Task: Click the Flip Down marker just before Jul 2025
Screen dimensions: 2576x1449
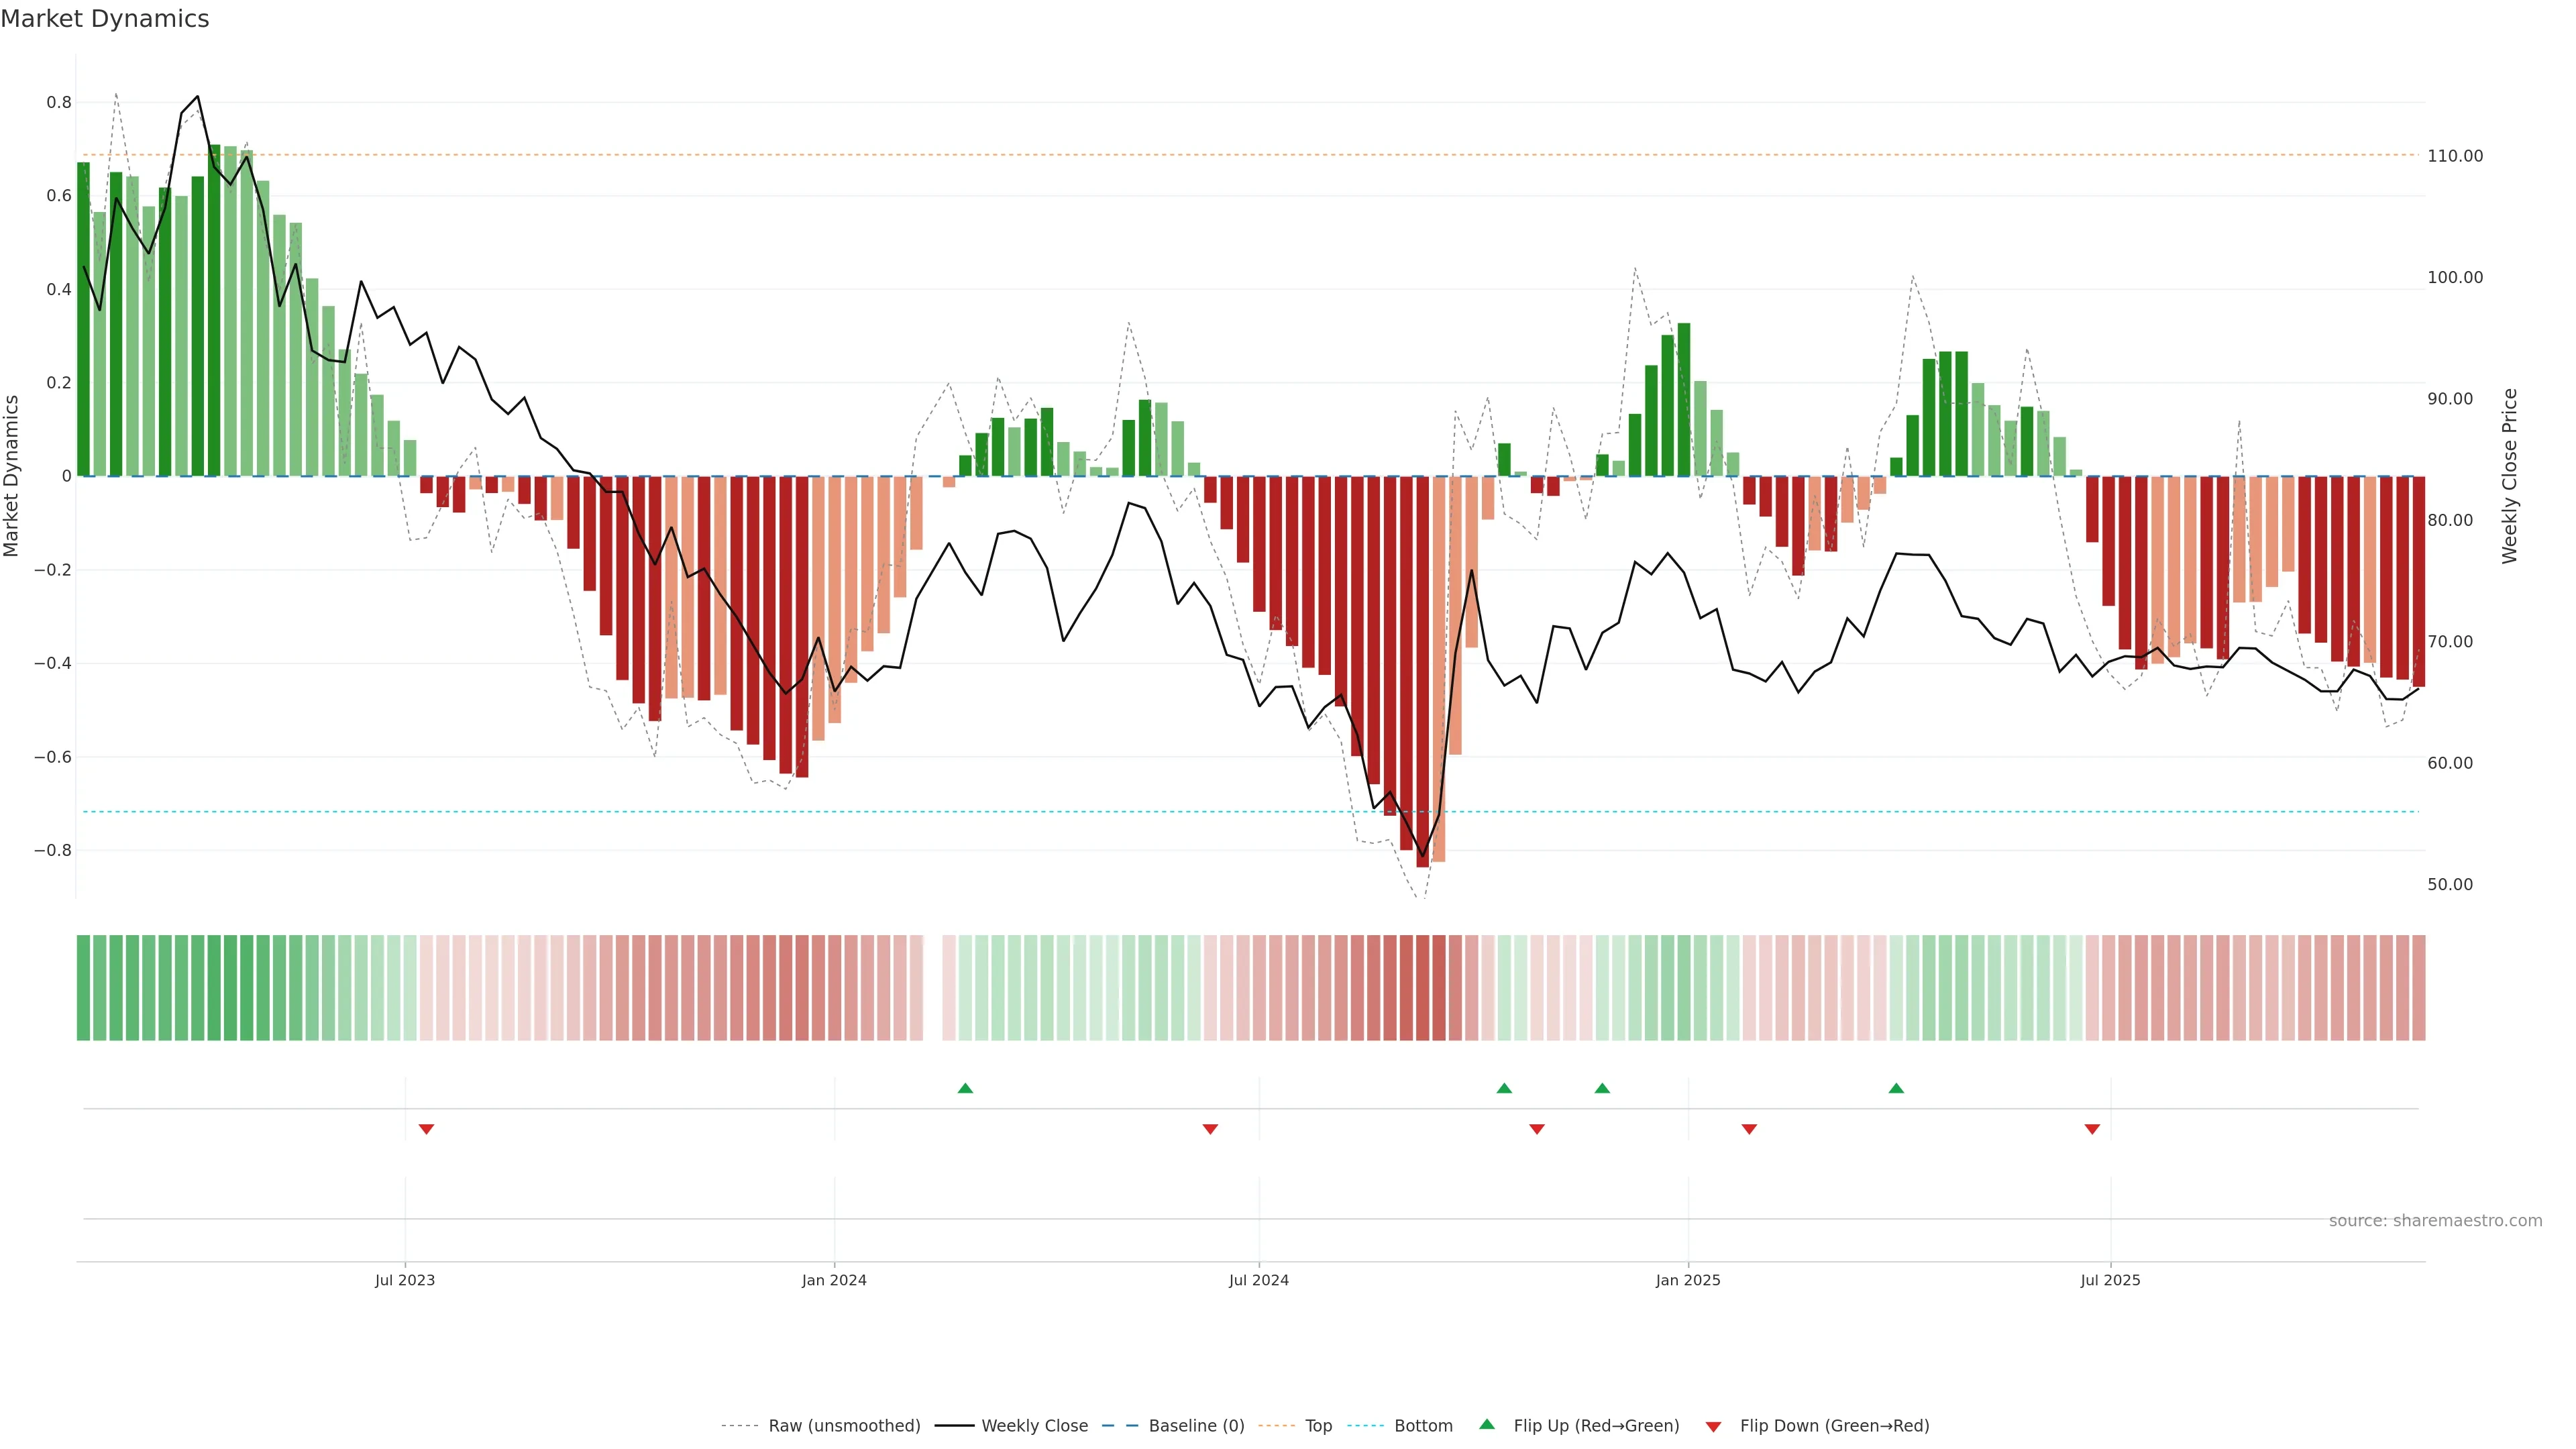Action: coord(2092,1129)
